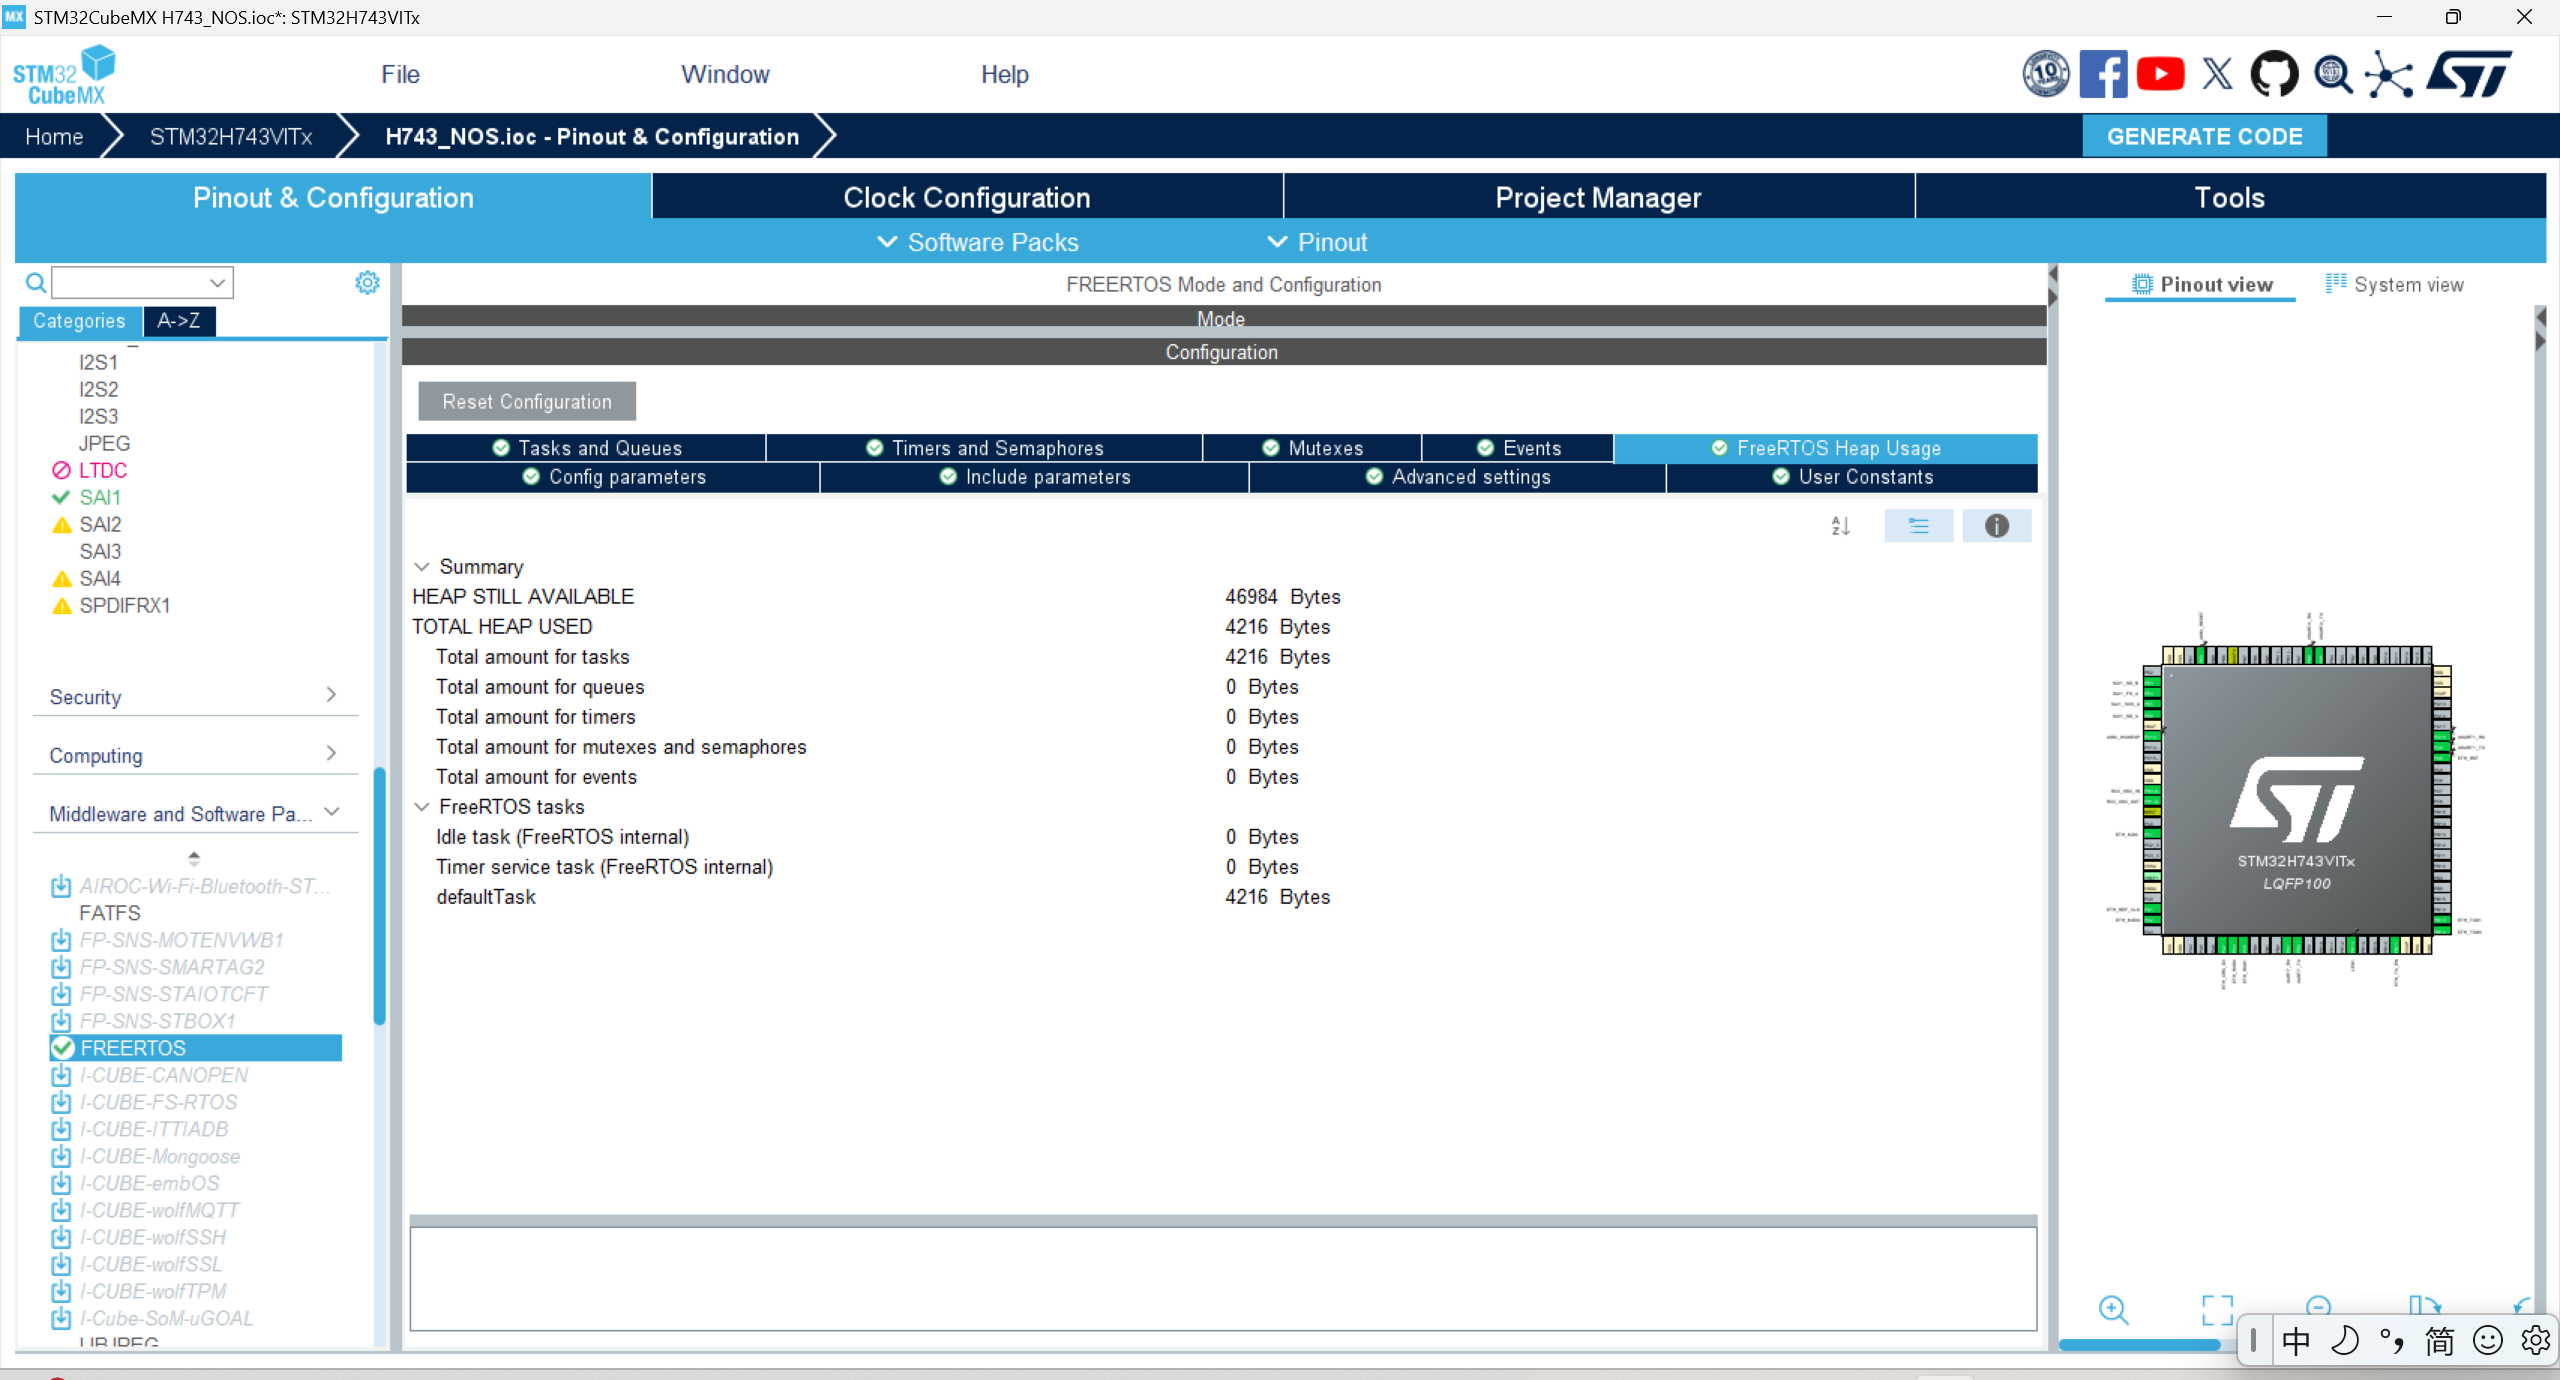The height and width of the screenshot is (1380, 2560).
Task: Open the Config parameters tab
Action: coord(614,477)
